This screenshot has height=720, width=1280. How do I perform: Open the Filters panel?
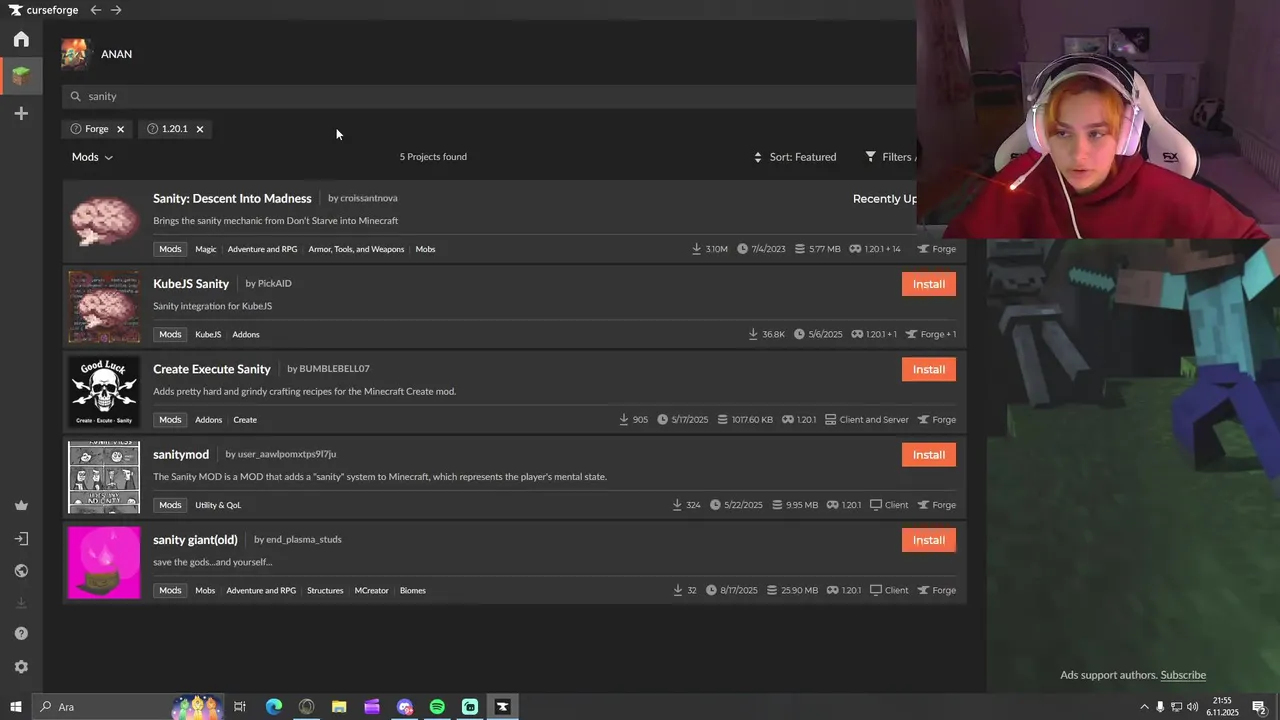pyautogui.click(x=890, y=157)
